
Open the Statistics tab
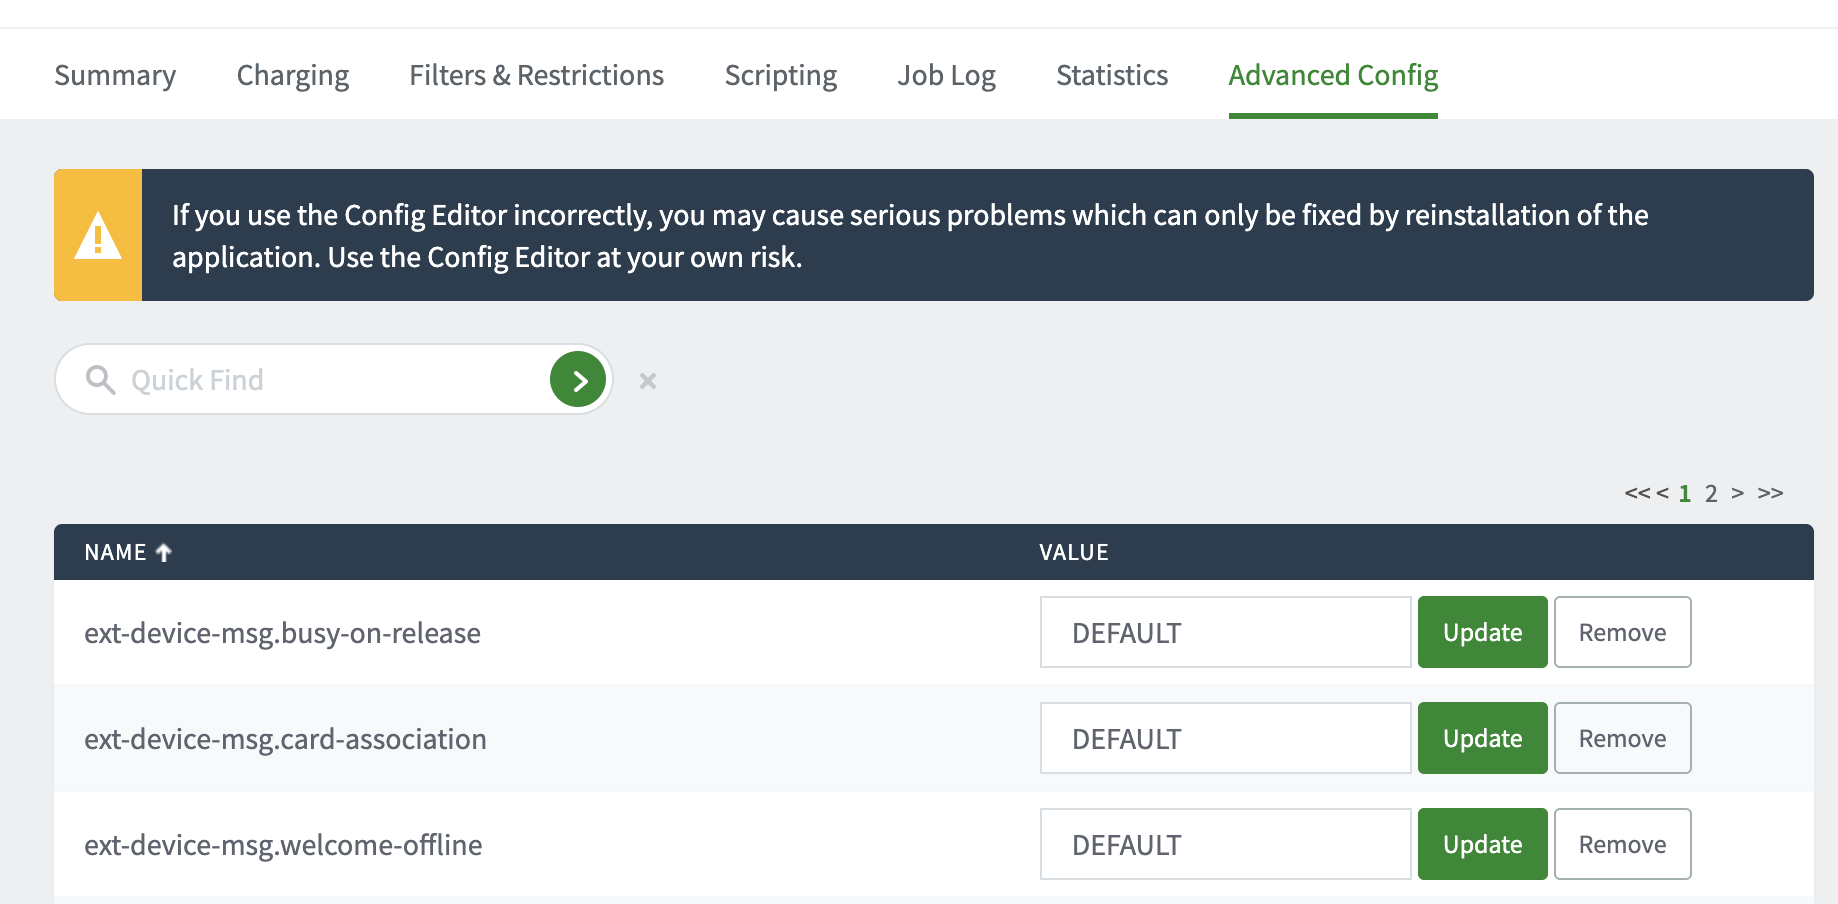click(x=1112, y=76)
